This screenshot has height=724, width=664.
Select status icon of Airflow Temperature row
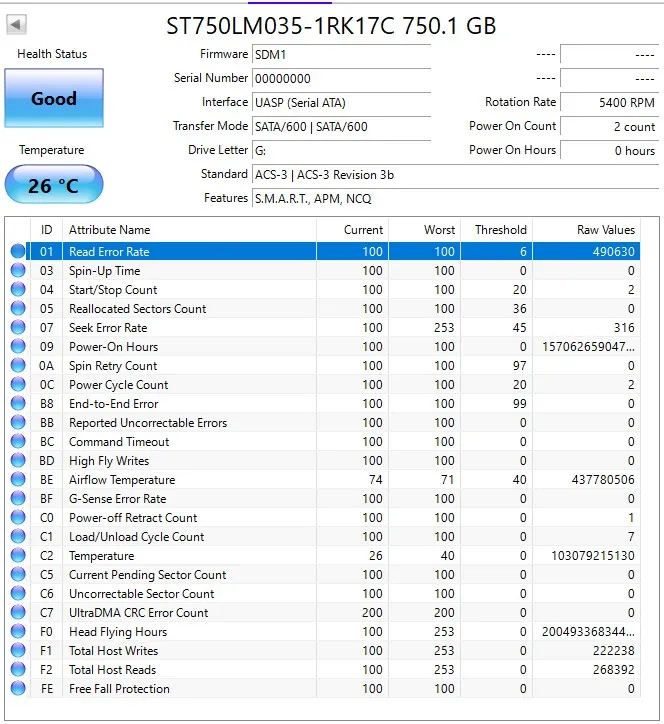[18, 479]
